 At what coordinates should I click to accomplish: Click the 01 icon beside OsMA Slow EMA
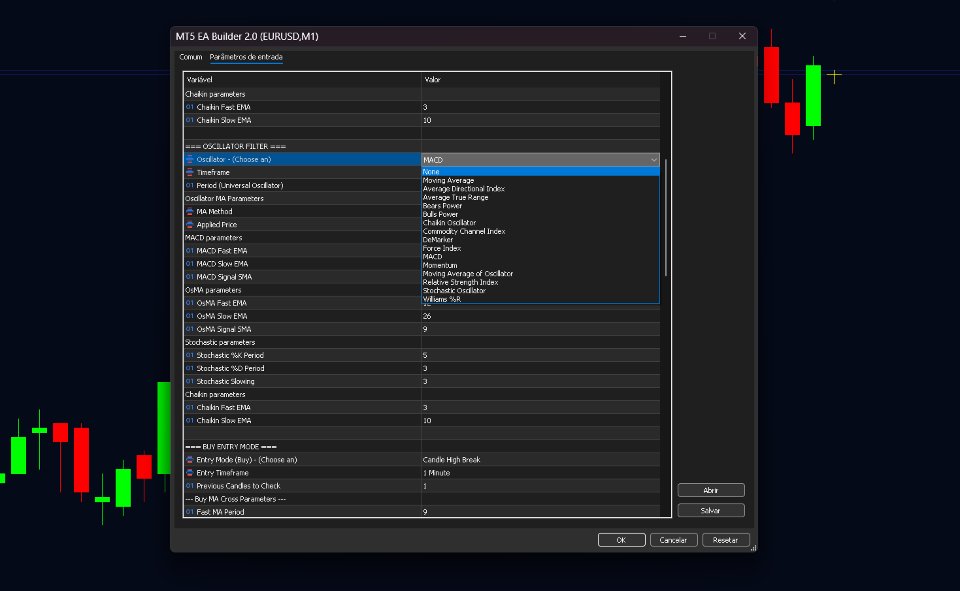point(190,316)
